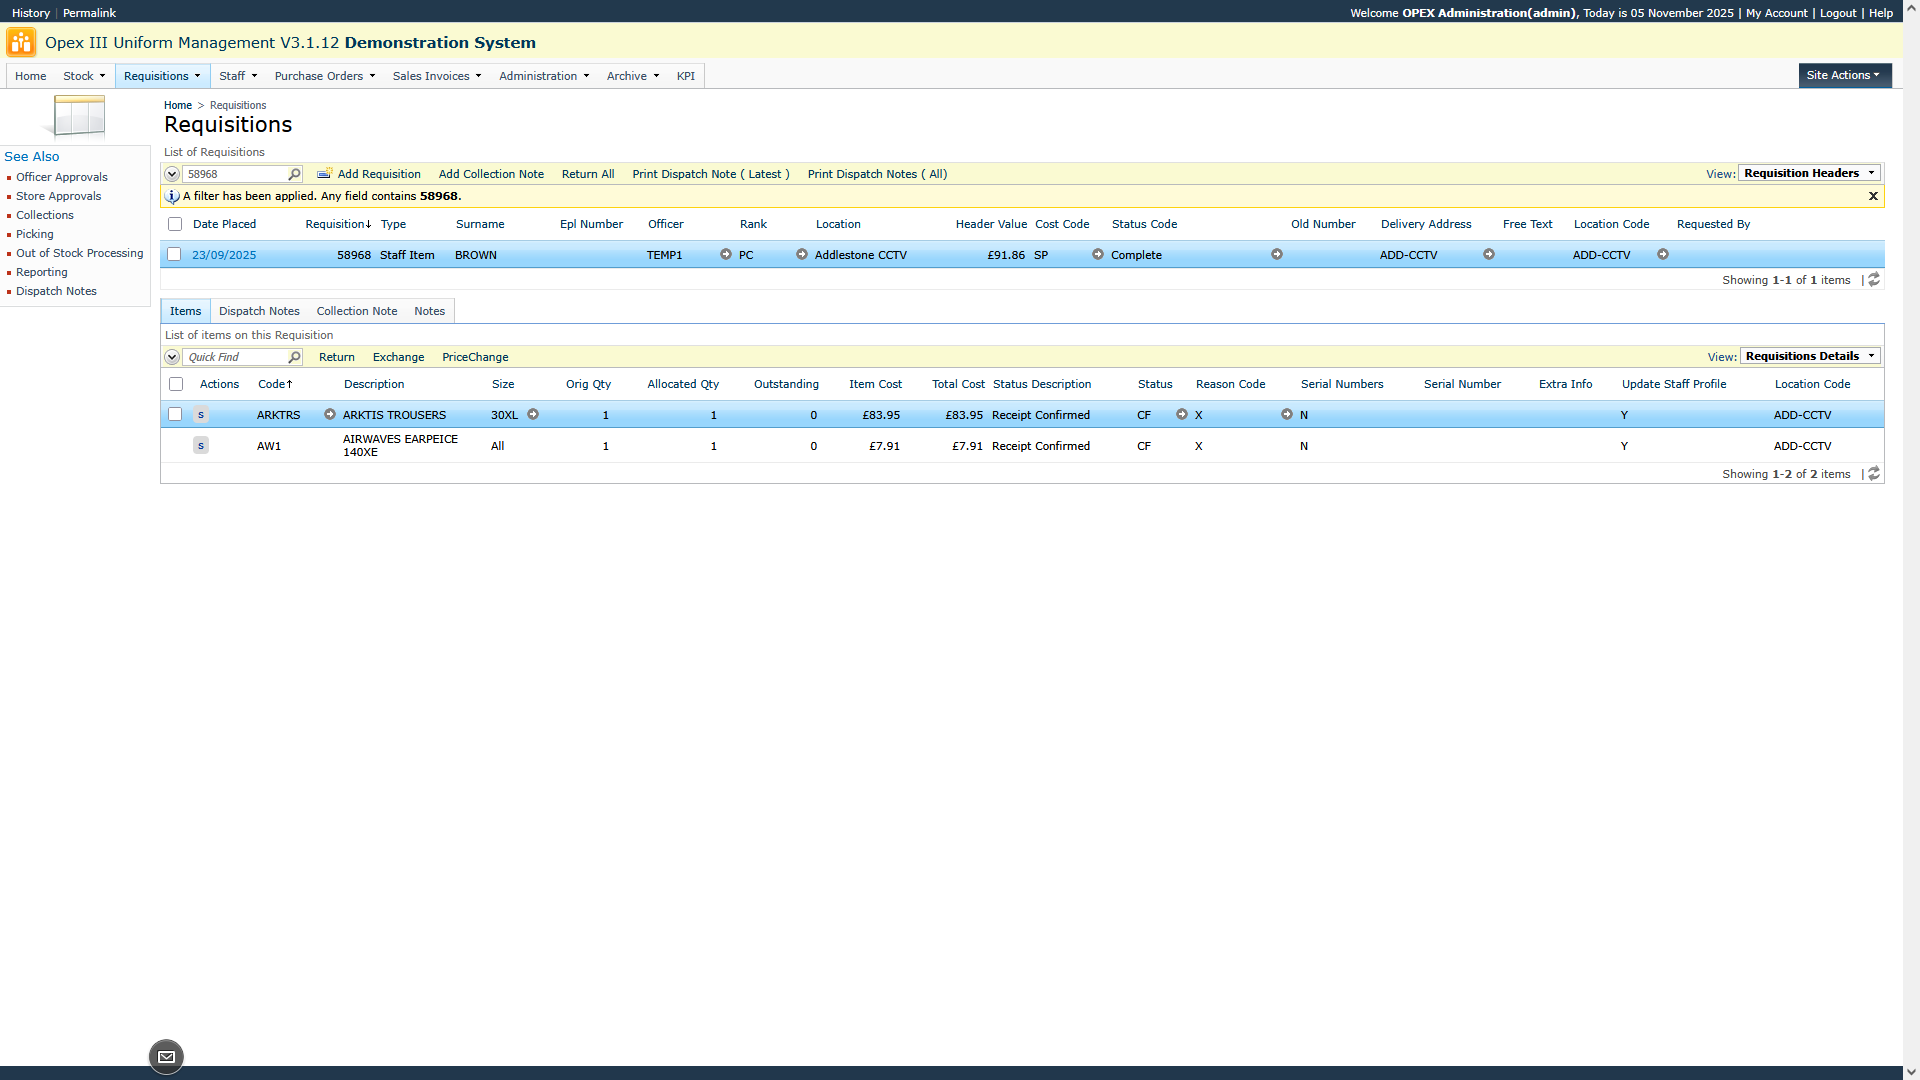
Task: Click the search magnifier in requisitions filter
Action: (x=294, y=174)
